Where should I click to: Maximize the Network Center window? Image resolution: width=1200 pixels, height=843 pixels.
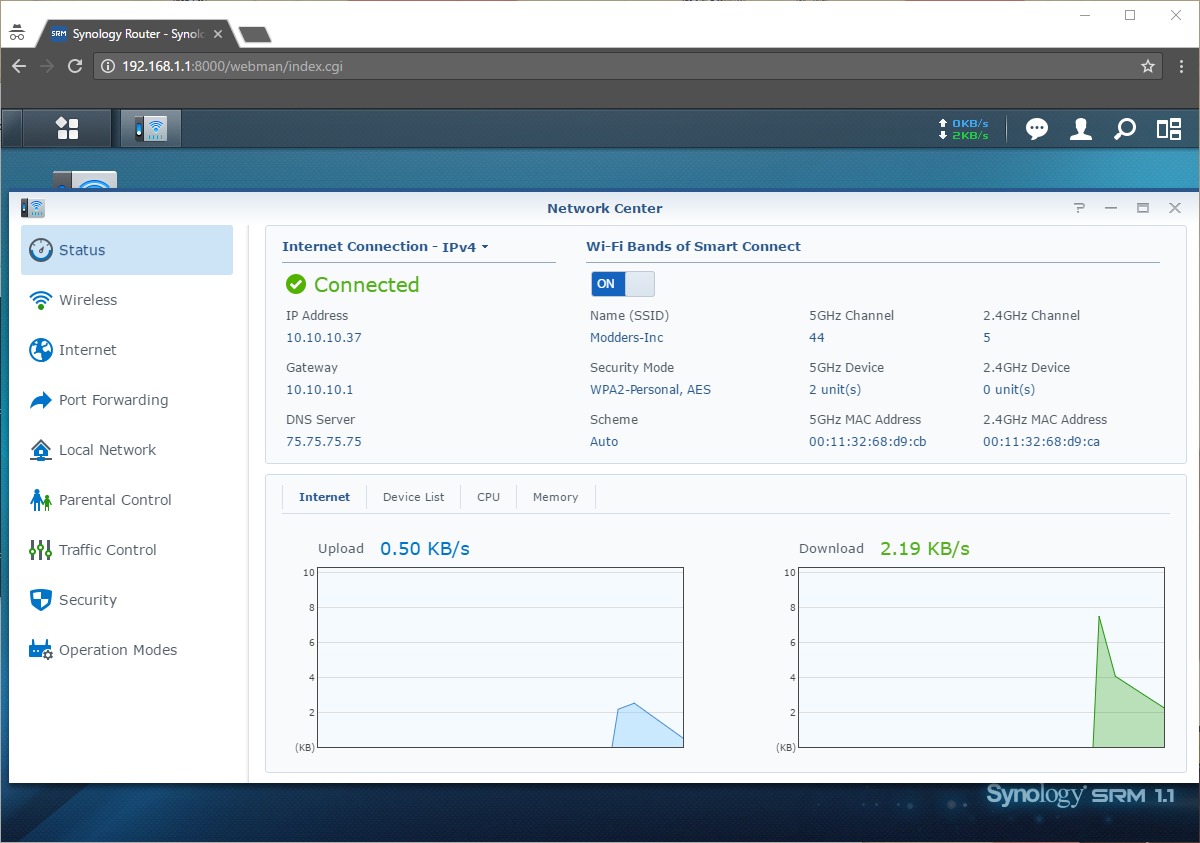pyautogui.click(x=1143, y=208)
